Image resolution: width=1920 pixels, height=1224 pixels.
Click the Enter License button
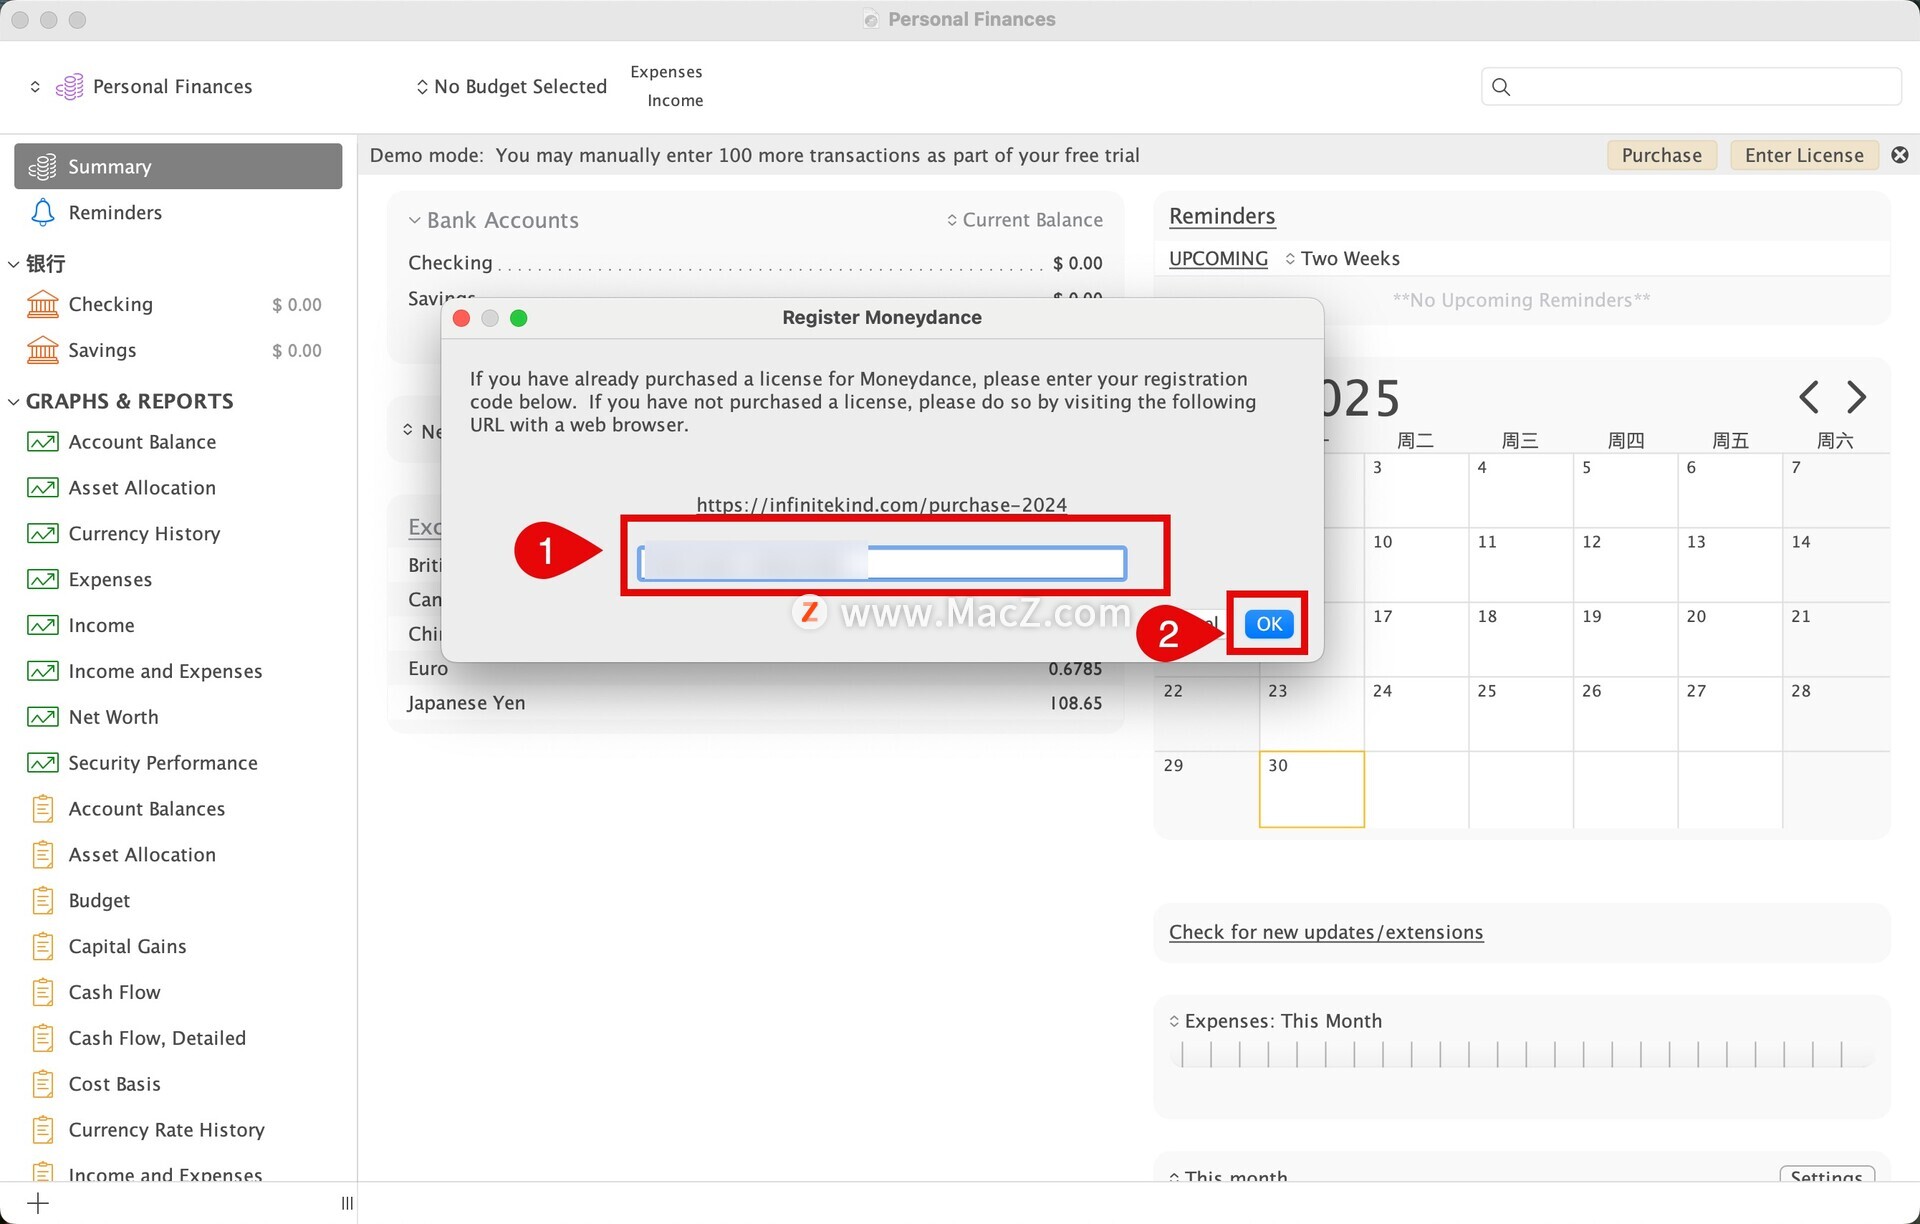[x=1804, y=155]
